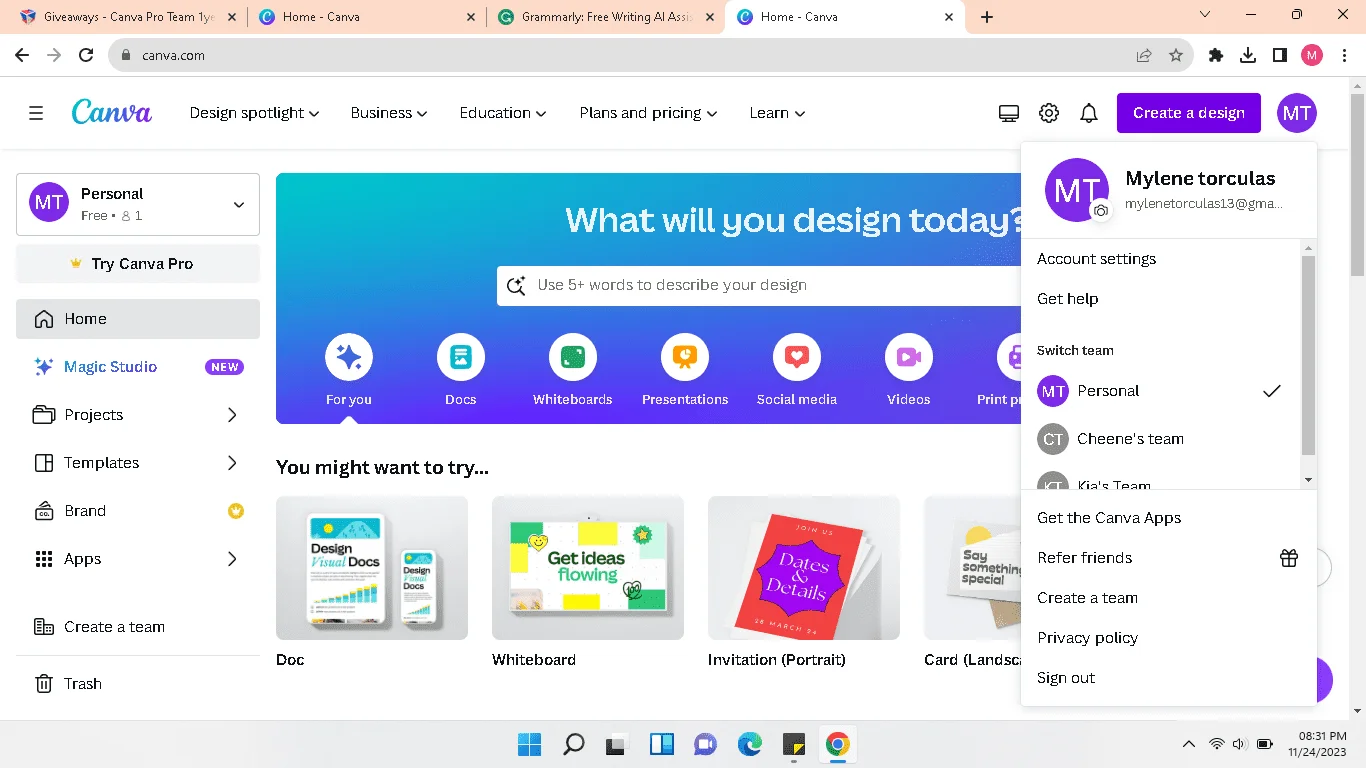1366x768 pixels.
Task: Go to Home in sidebar
Action: tap(138, 319)
